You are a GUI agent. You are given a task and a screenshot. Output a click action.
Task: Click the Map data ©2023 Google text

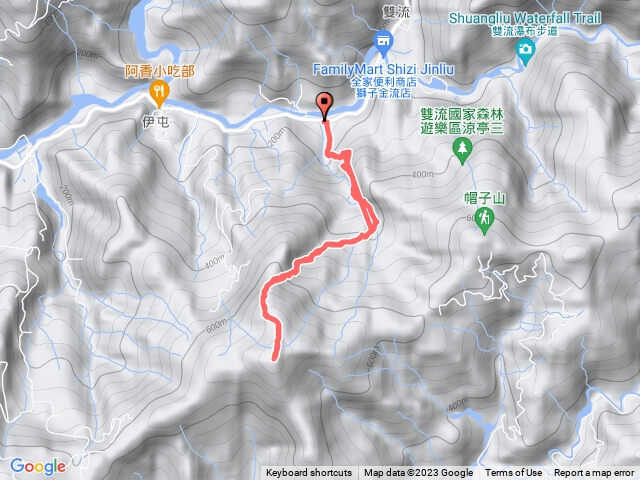(418, 473)
